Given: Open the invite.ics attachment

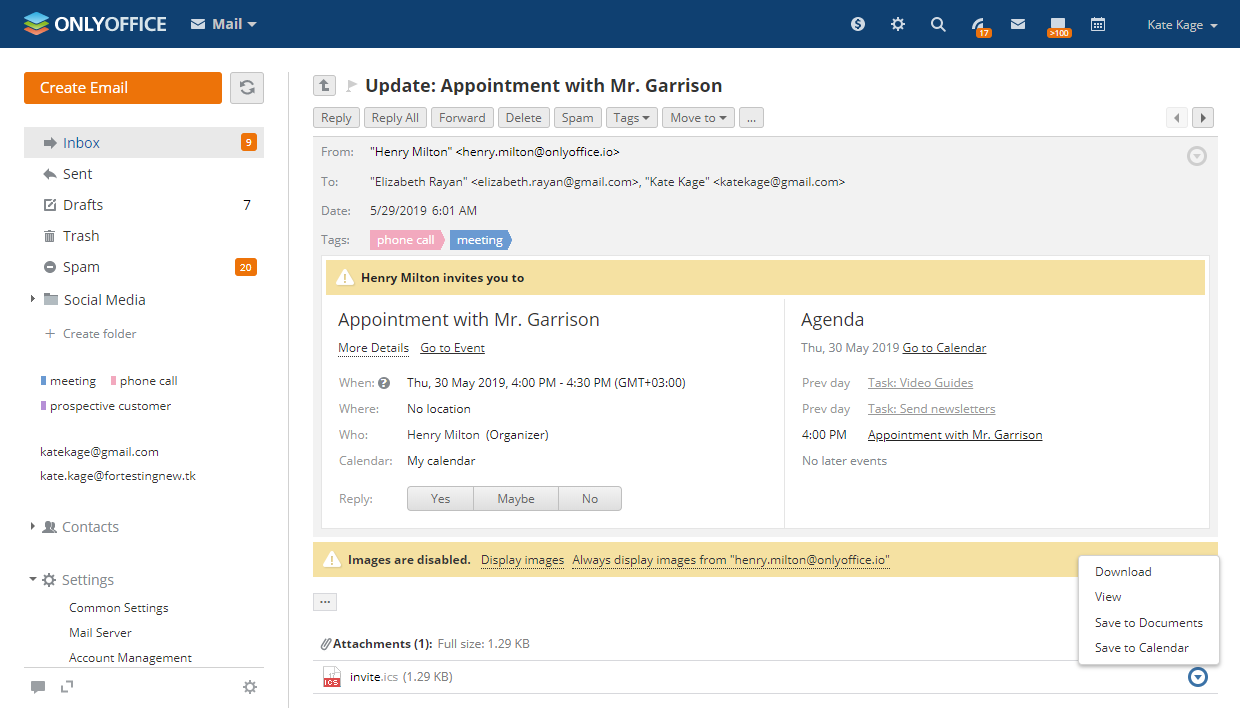Looking at the screenshot, I should [x=365, y=677].
